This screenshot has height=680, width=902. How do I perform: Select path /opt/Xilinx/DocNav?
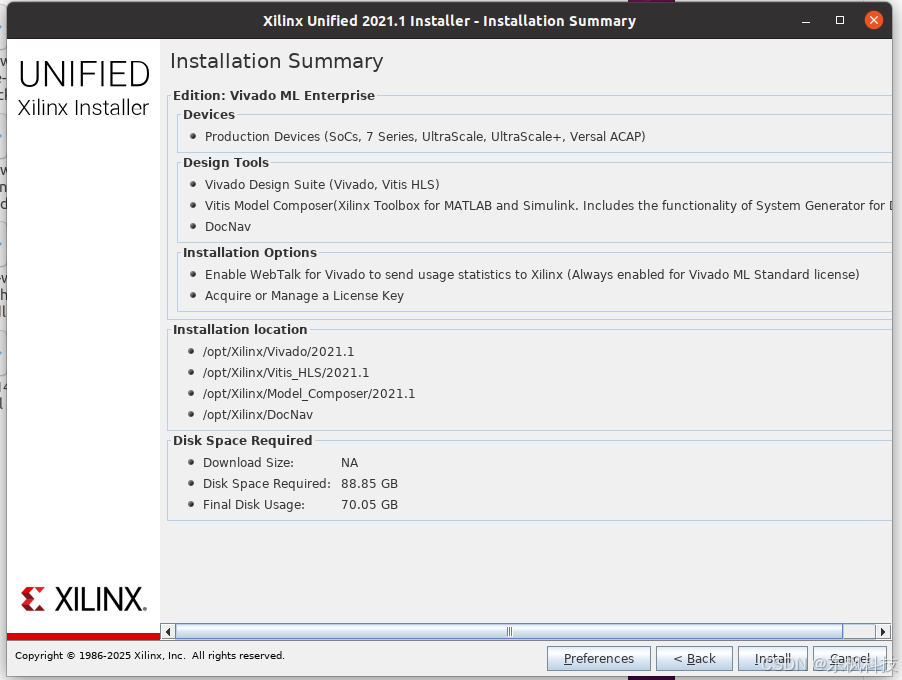point(258,415)
